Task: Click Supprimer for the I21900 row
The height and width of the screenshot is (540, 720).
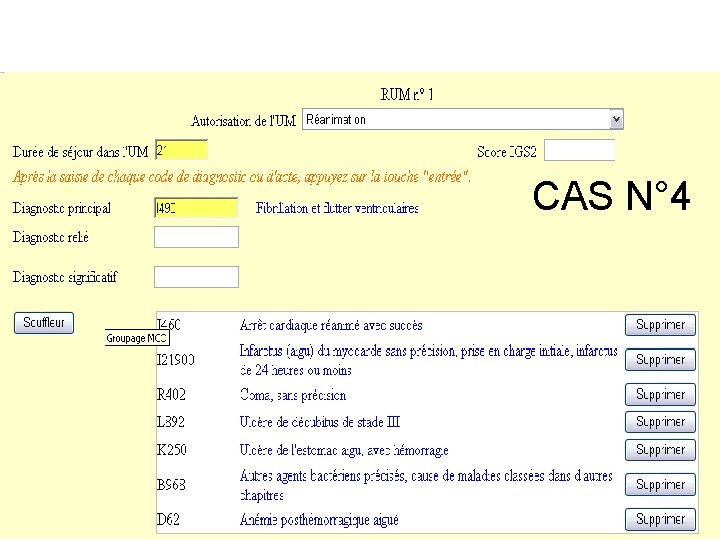Action: point(660,360)
